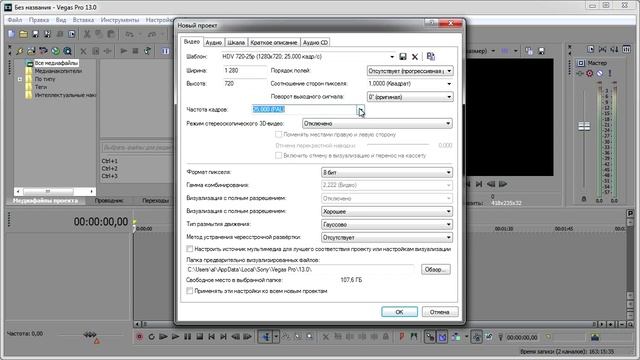The width and height of the screenshot is (640, 360).
Task: Click the width field showing 1 280
Action: (244, 71)
